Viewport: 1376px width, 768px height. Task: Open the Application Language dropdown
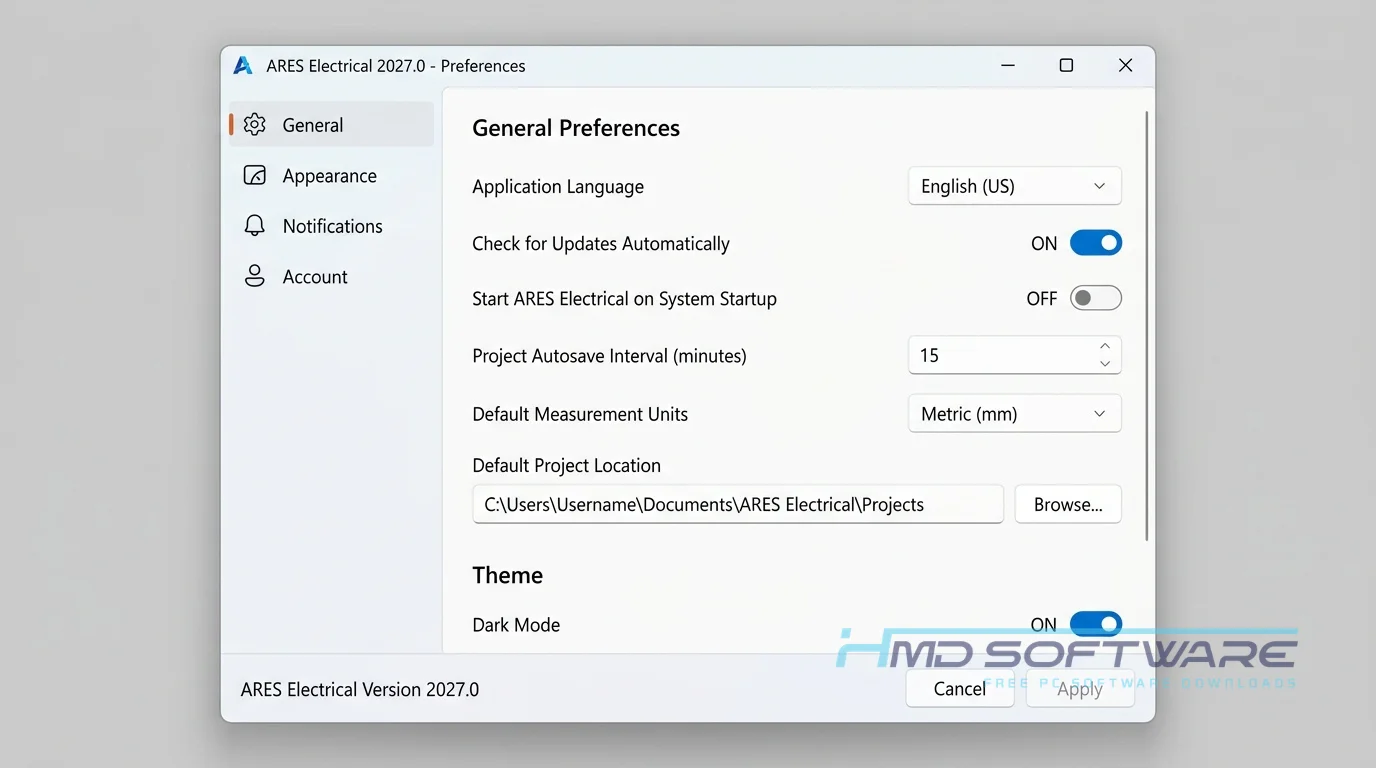1014,186
